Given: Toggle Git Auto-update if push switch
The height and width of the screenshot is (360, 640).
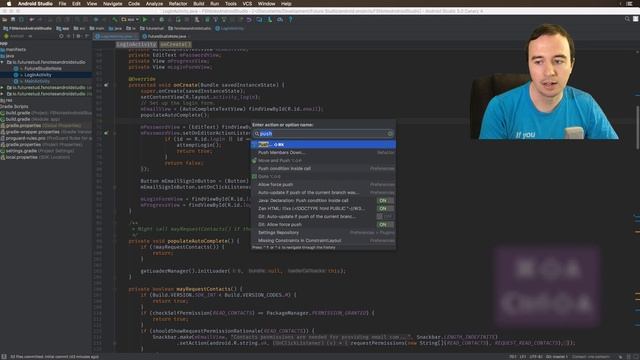Looking at the screenshot, I should [x=385, y=216].
